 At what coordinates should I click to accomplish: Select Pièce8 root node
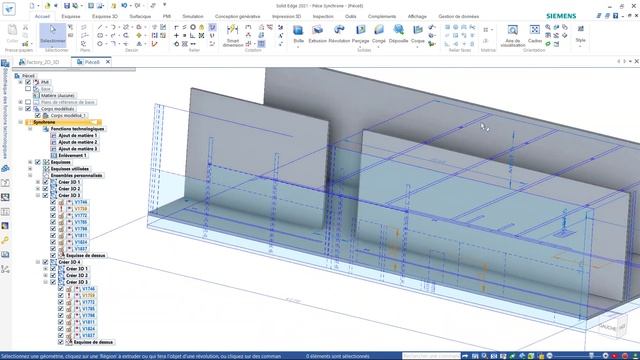[28, 76]
